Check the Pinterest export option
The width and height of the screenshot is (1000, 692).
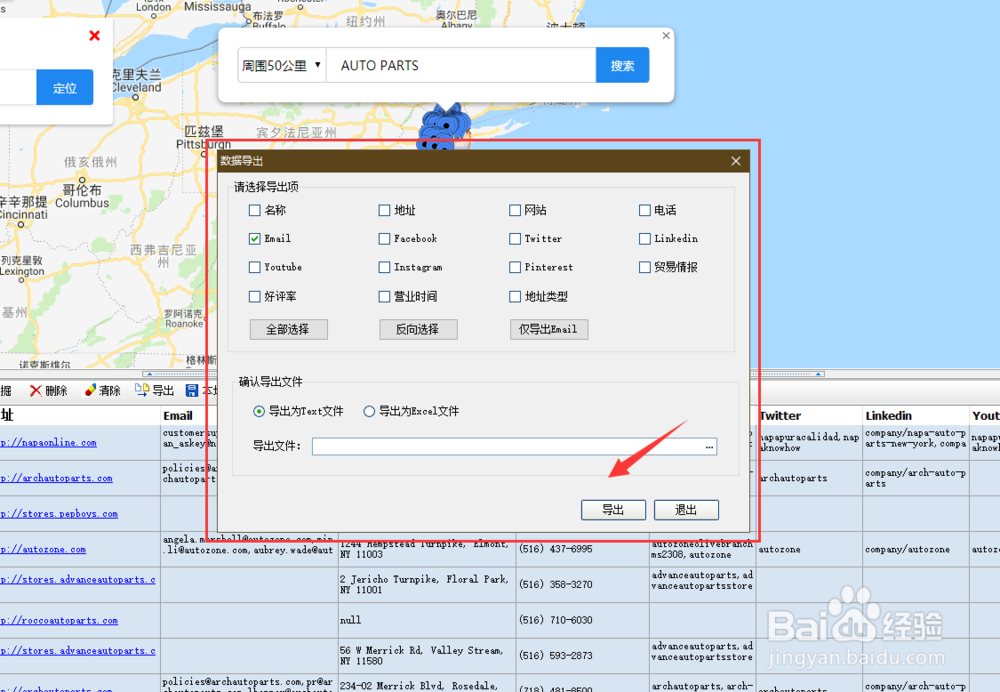click(x=515, y=267)
